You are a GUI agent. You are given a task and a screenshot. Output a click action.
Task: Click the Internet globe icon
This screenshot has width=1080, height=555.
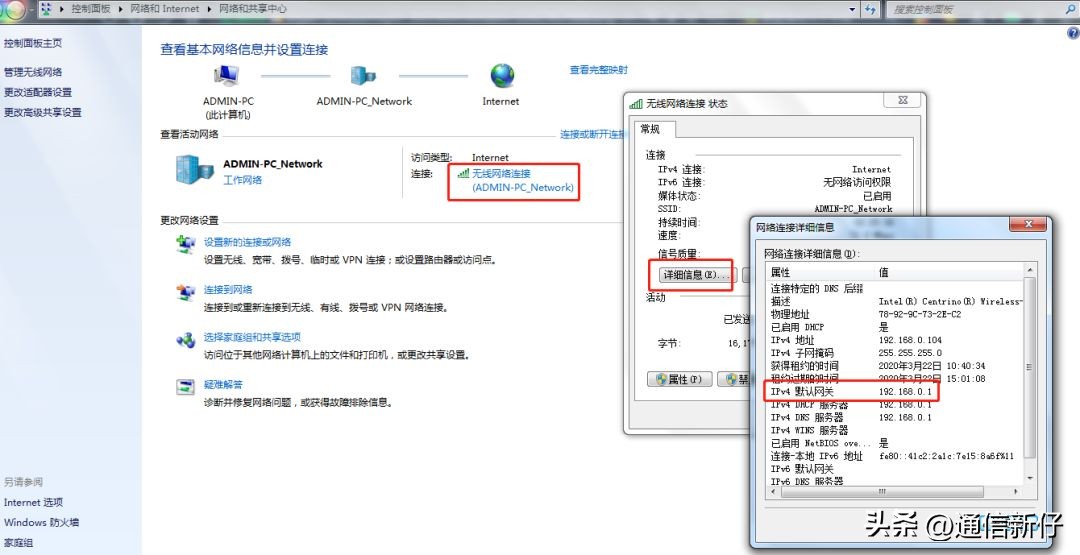[502, 76]
